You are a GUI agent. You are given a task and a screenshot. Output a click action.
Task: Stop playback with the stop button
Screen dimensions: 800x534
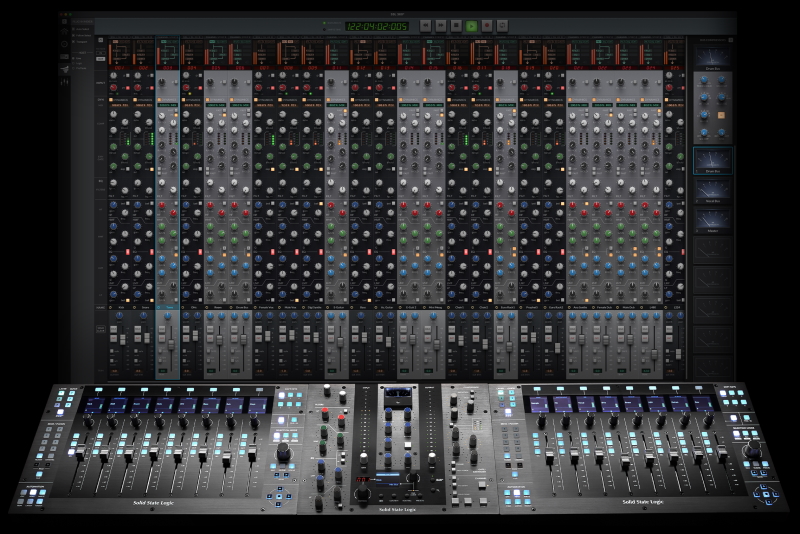coord(456,26)
